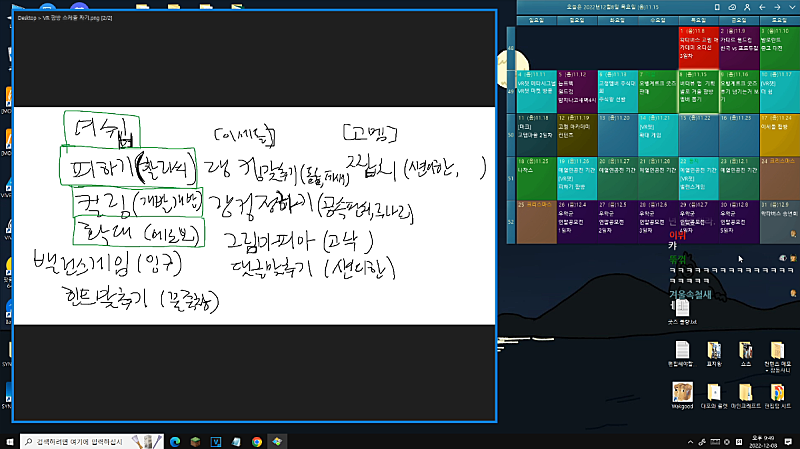Select the txt file icon above the desktop icon grid
800x449 pixels.
(682, 312)
